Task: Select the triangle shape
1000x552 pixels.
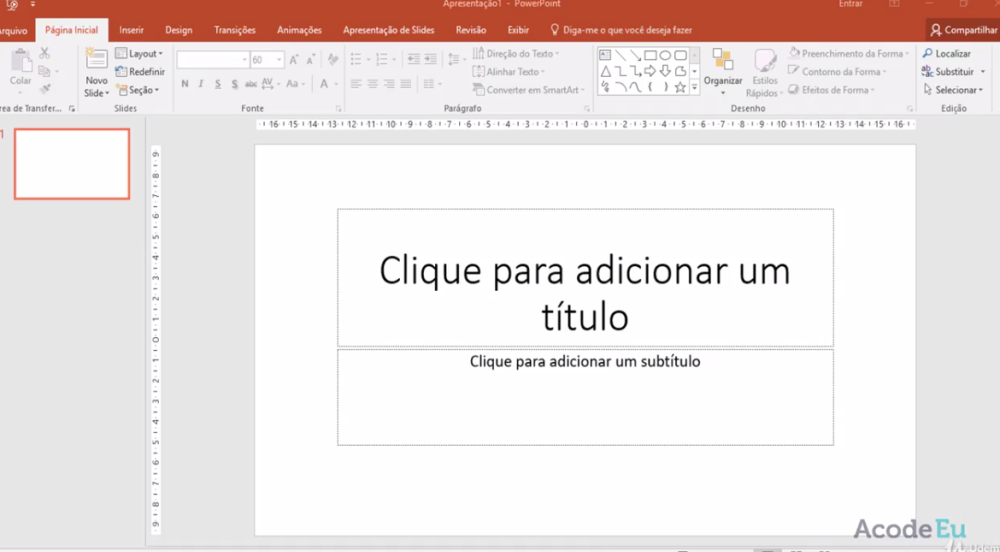Action: coord(605,71)
